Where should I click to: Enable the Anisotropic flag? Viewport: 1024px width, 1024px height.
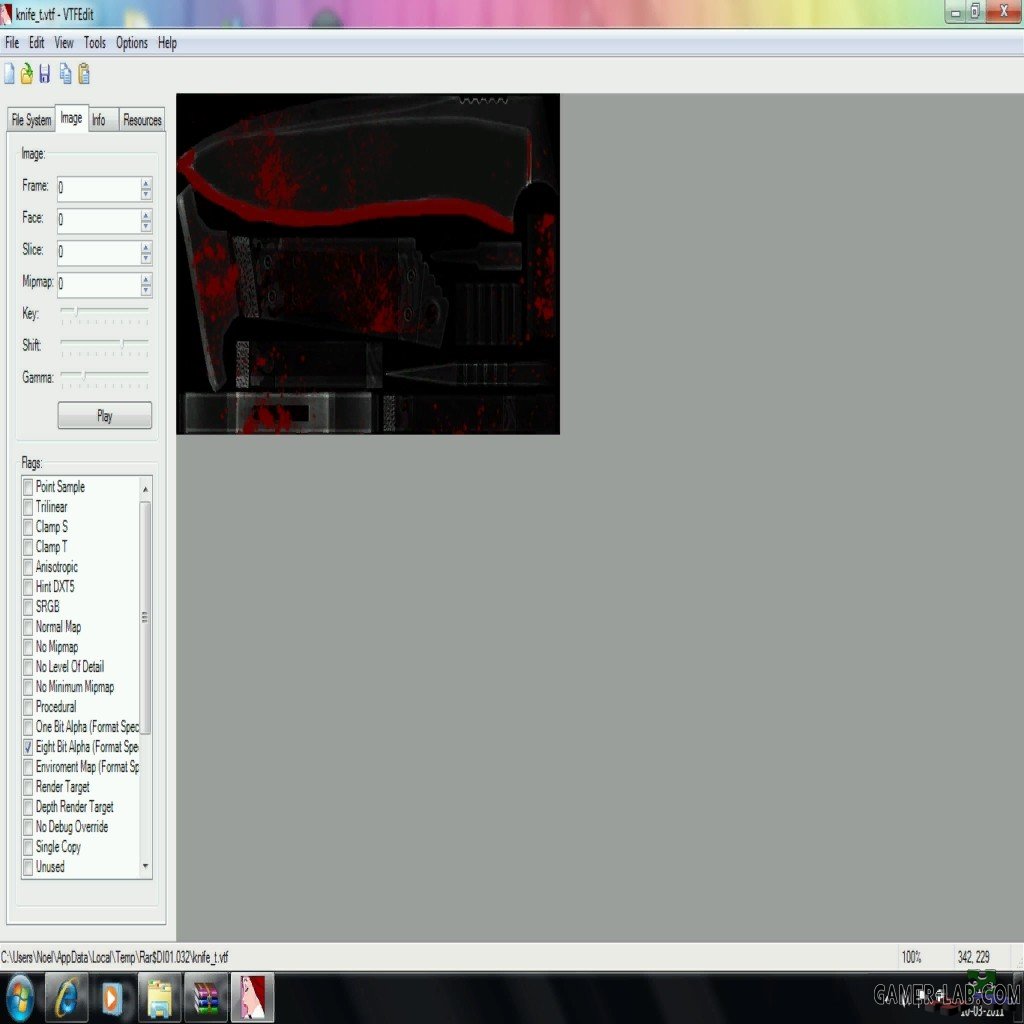[28, 568]
